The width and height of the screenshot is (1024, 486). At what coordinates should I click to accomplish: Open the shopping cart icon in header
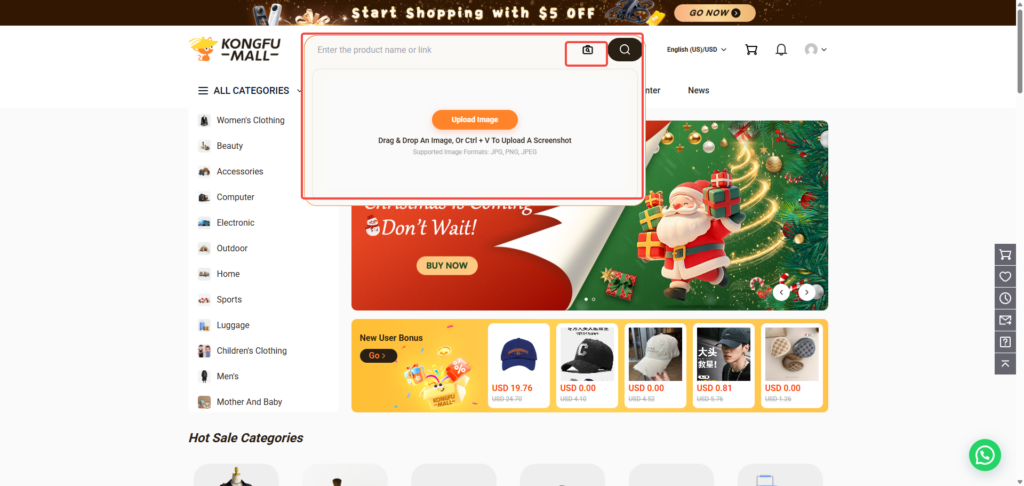click(x=751, y=50)
